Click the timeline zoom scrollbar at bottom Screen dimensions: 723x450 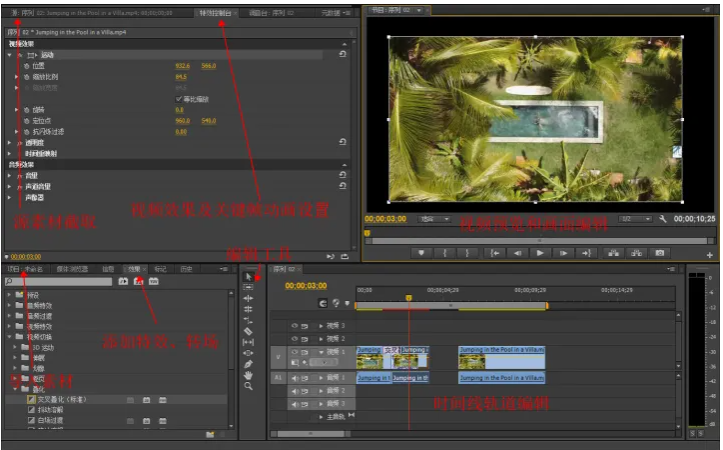coord(310,434)
